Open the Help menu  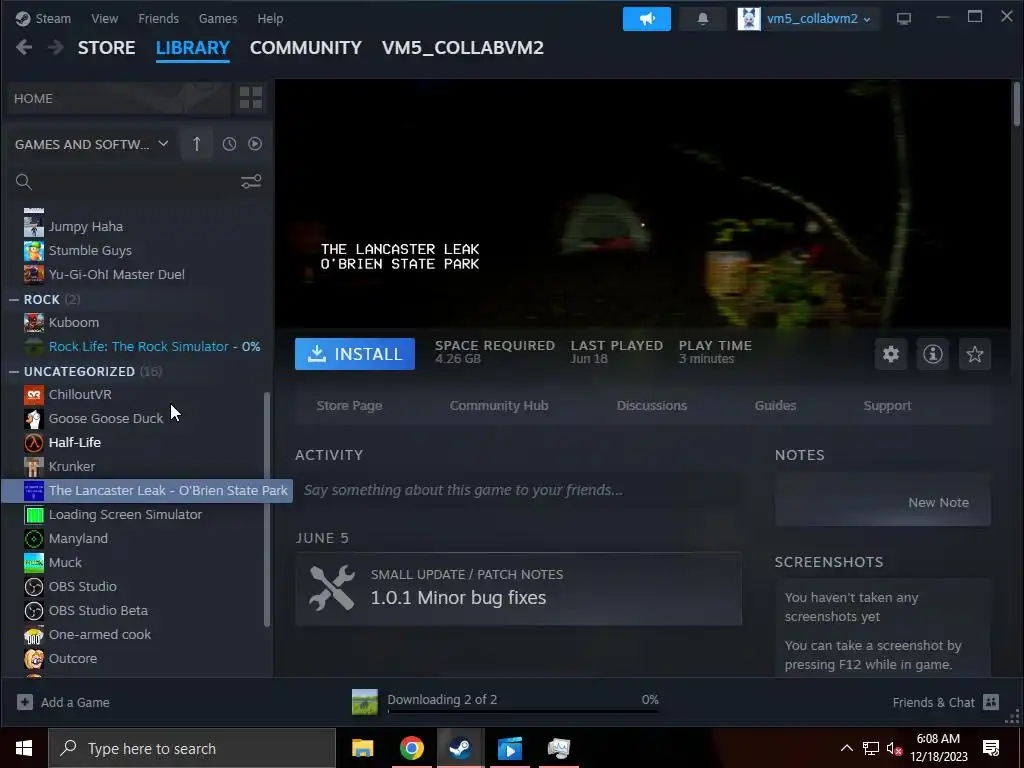point(270,18)
